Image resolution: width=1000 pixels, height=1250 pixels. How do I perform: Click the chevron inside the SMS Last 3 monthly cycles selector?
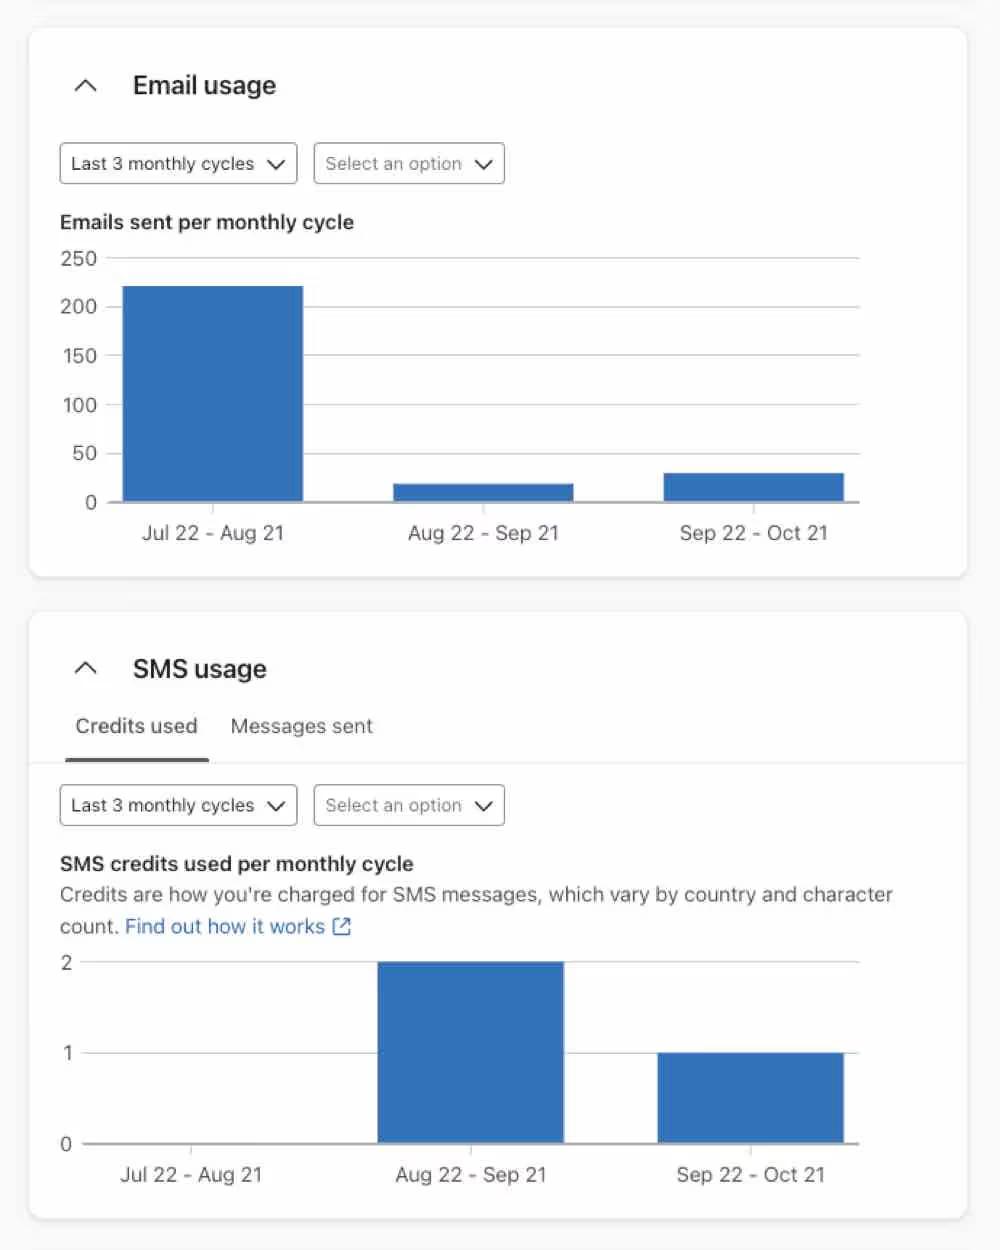(277, 805)
